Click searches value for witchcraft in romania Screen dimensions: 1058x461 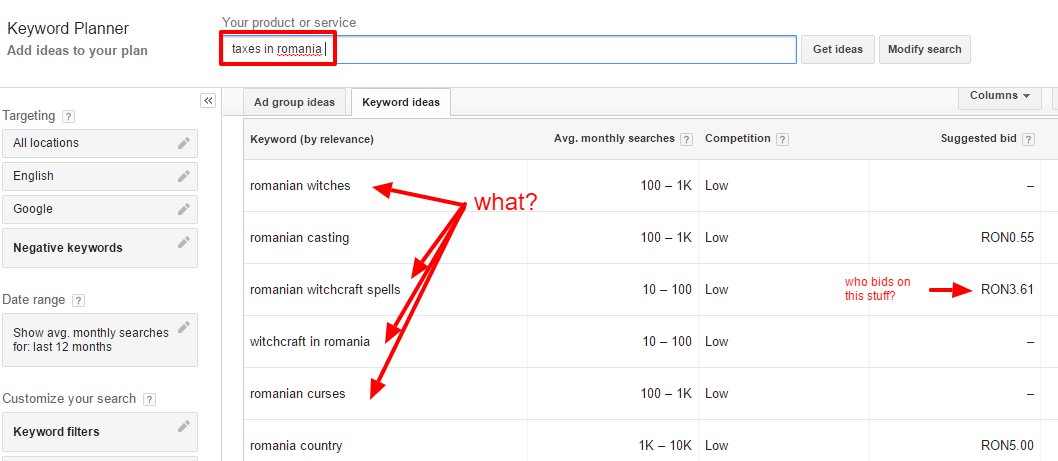(x=667, y=342)
